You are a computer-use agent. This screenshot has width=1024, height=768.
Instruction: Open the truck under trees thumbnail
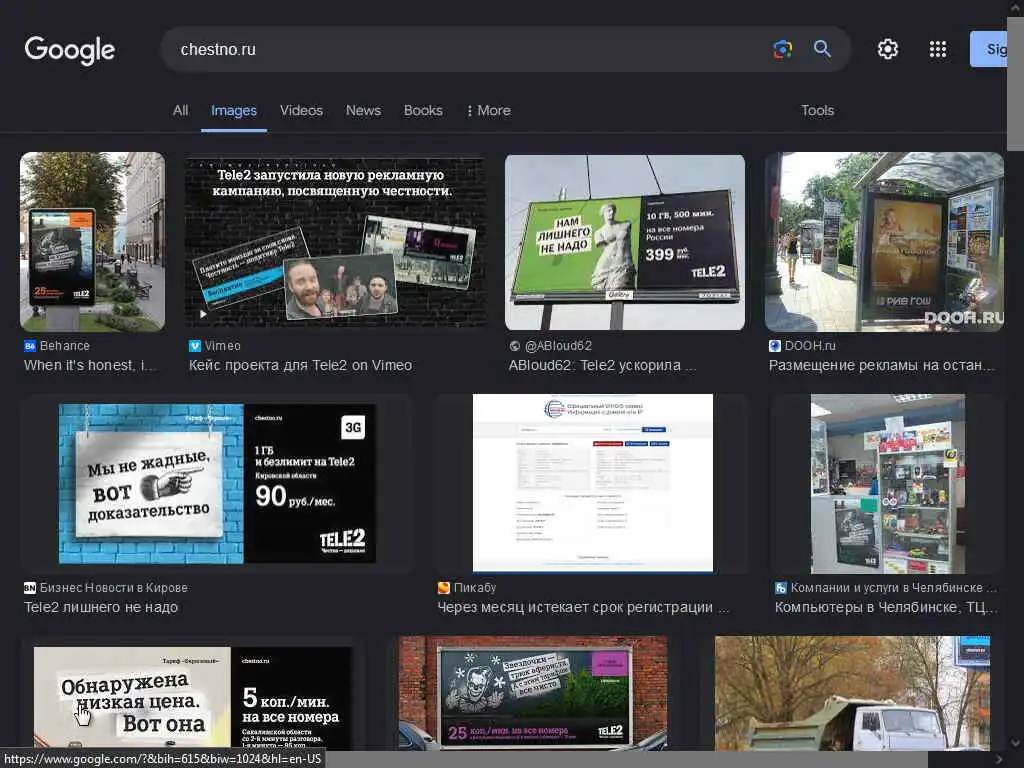click(x=852, y=693)
